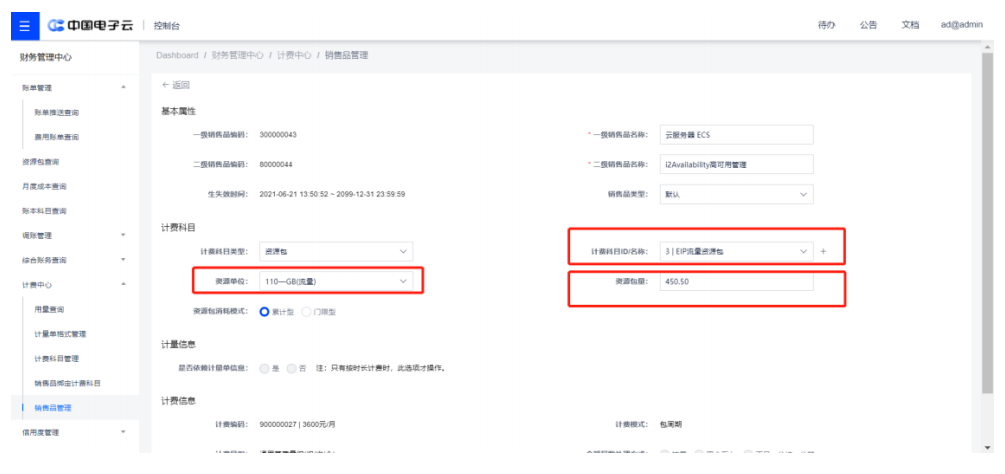This screenshot has width=1005, height=474.
Task: Collapse the 账单管理 sidebar section
Action: 123,89
